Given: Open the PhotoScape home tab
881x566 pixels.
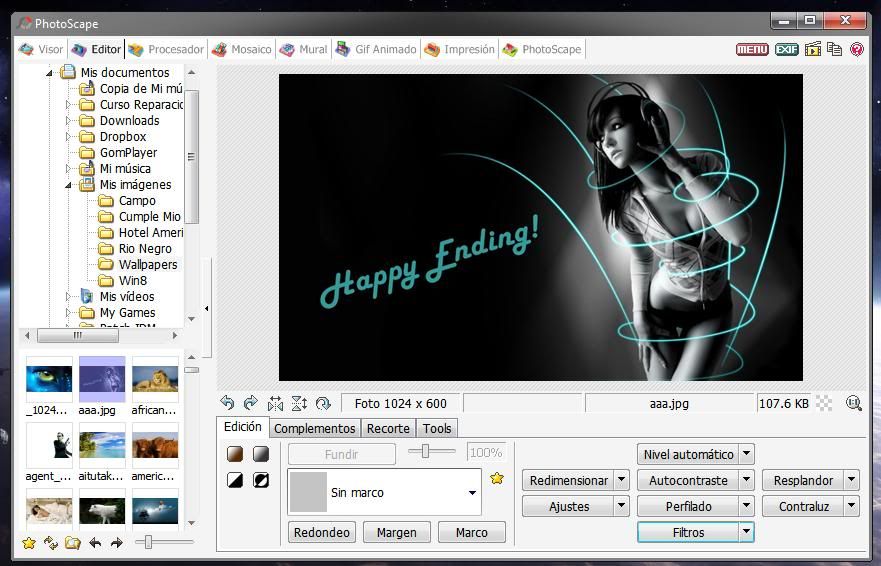Looking at the screenshot, I should tap(542, 49).
